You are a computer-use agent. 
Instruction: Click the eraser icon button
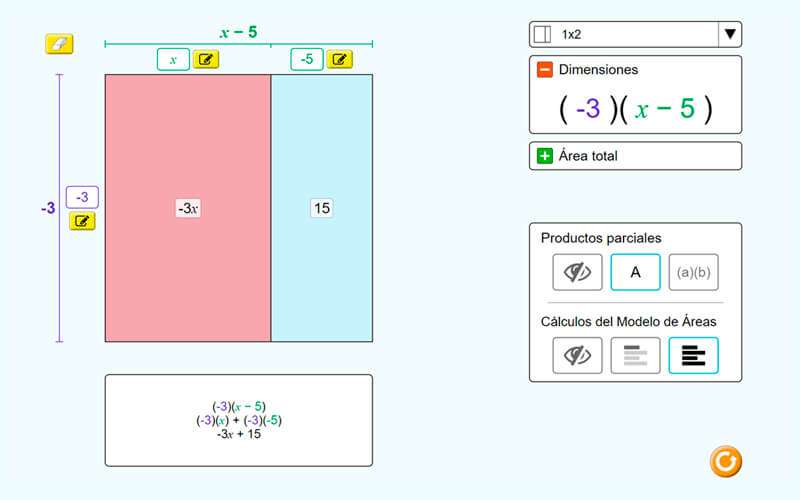59,44
